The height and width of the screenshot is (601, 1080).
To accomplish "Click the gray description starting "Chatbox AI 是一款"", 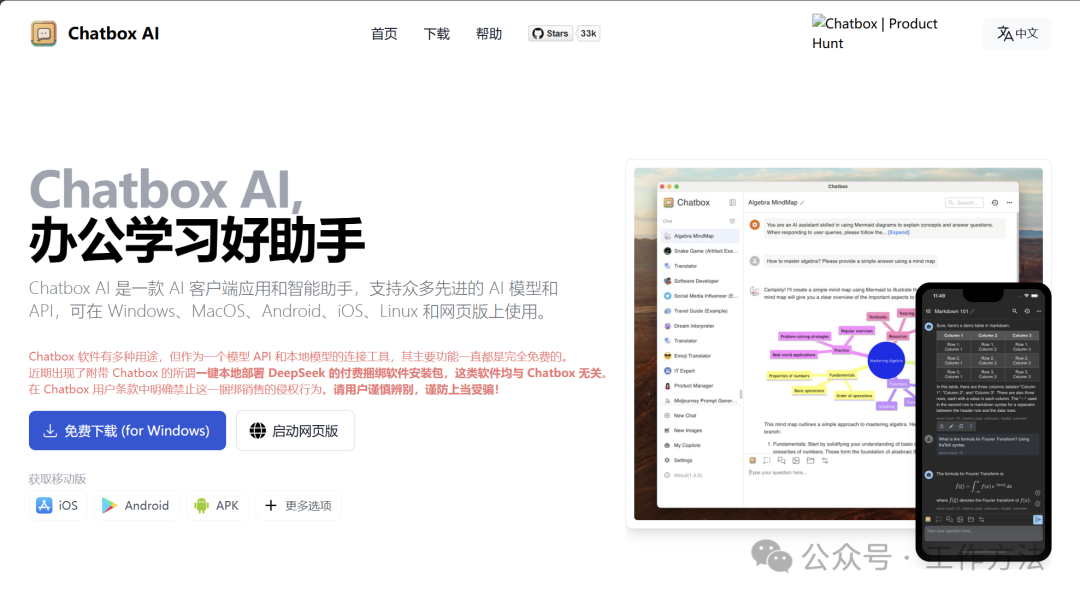I will click(293, 299).
